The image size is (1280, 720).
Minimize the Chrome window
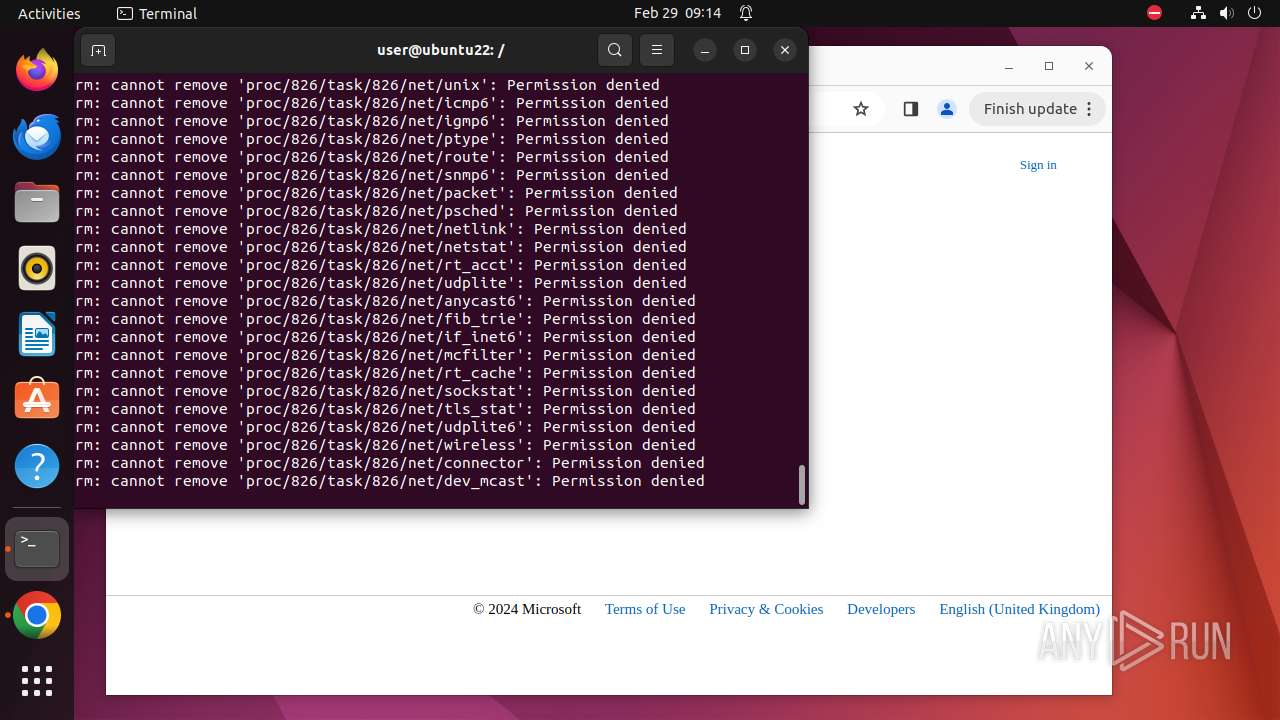click(x=1008, y=66)
